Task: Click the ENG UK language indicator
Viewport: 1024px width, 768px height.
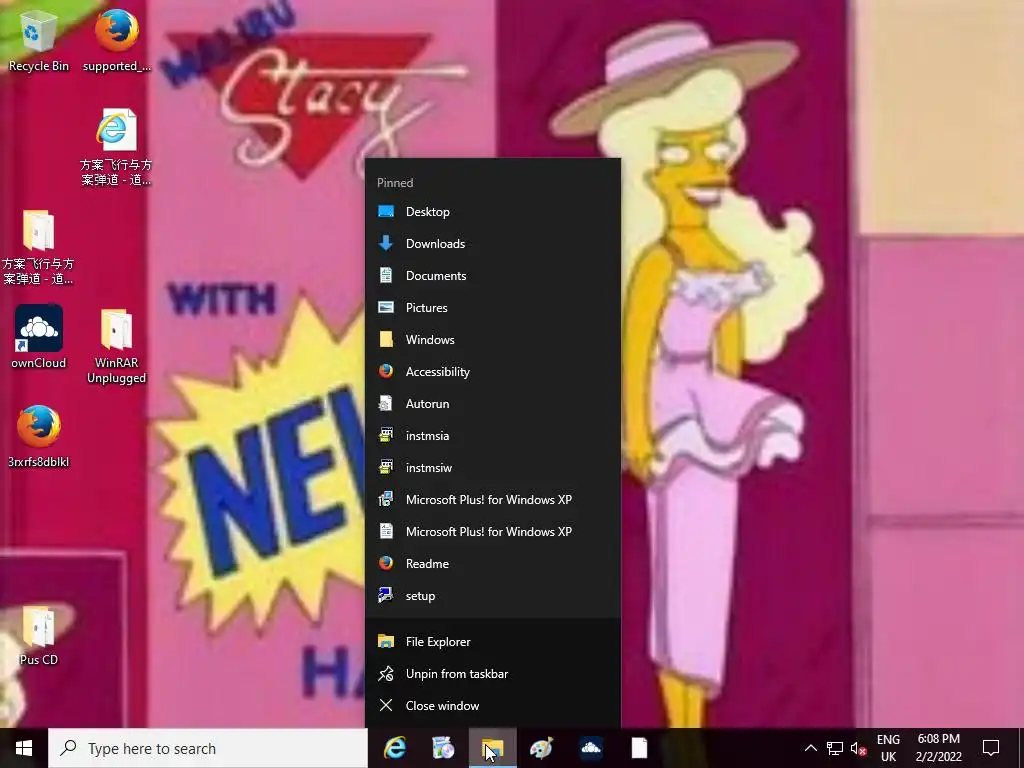Action: tap(888, 748)
